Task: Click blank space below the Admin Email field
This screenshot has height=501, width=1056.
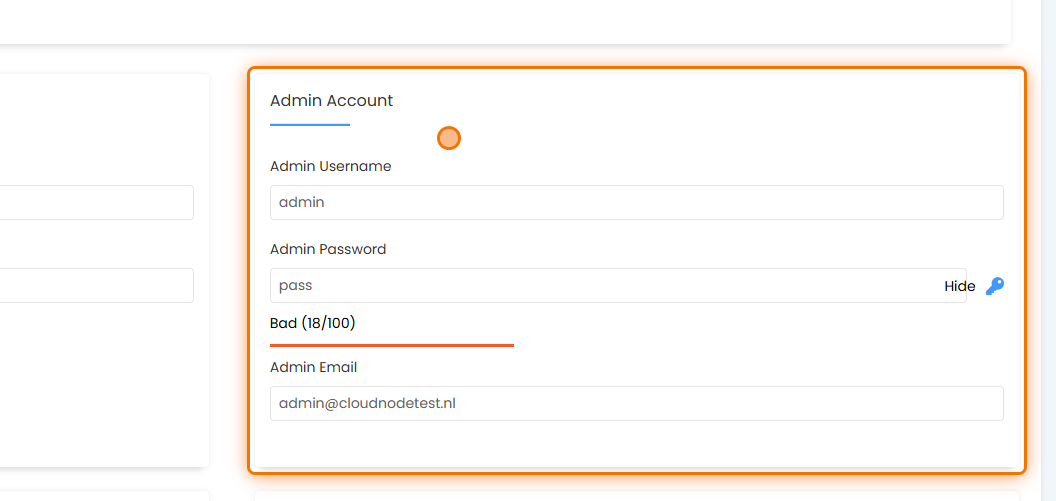Action: click(636, 443)
